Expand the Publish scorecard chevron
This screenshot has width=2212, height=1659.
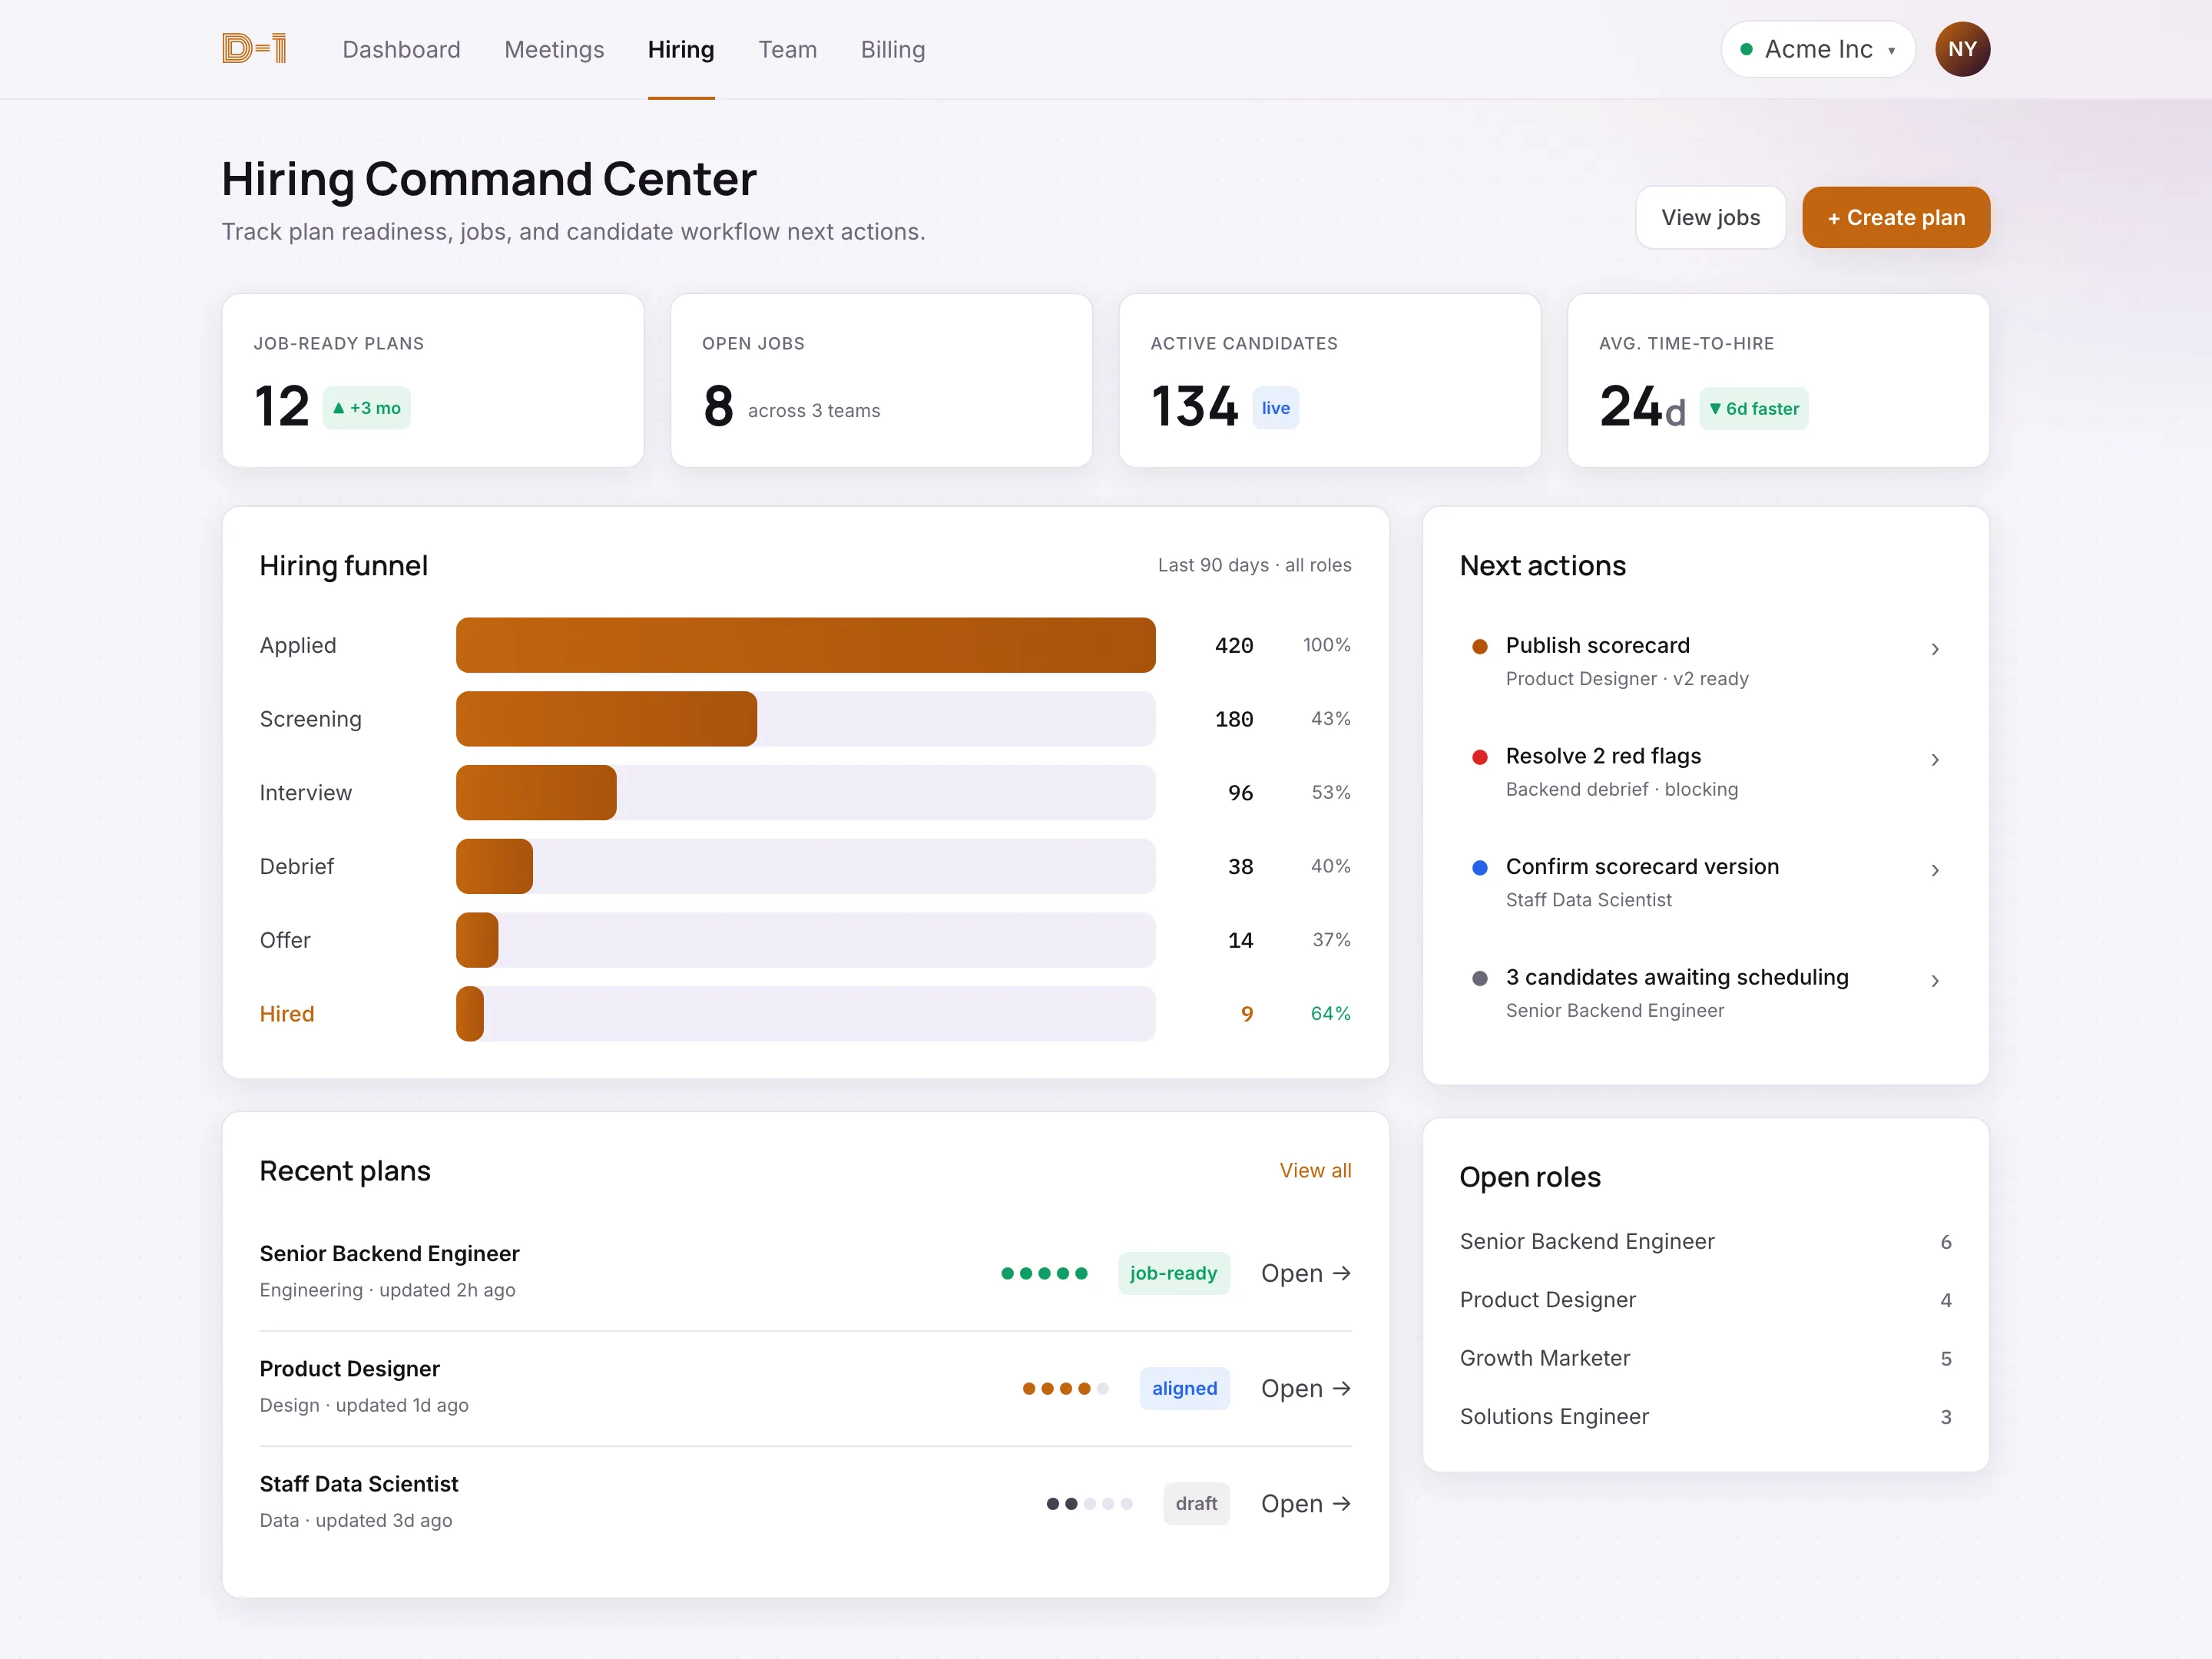[x=1935, y=649]
